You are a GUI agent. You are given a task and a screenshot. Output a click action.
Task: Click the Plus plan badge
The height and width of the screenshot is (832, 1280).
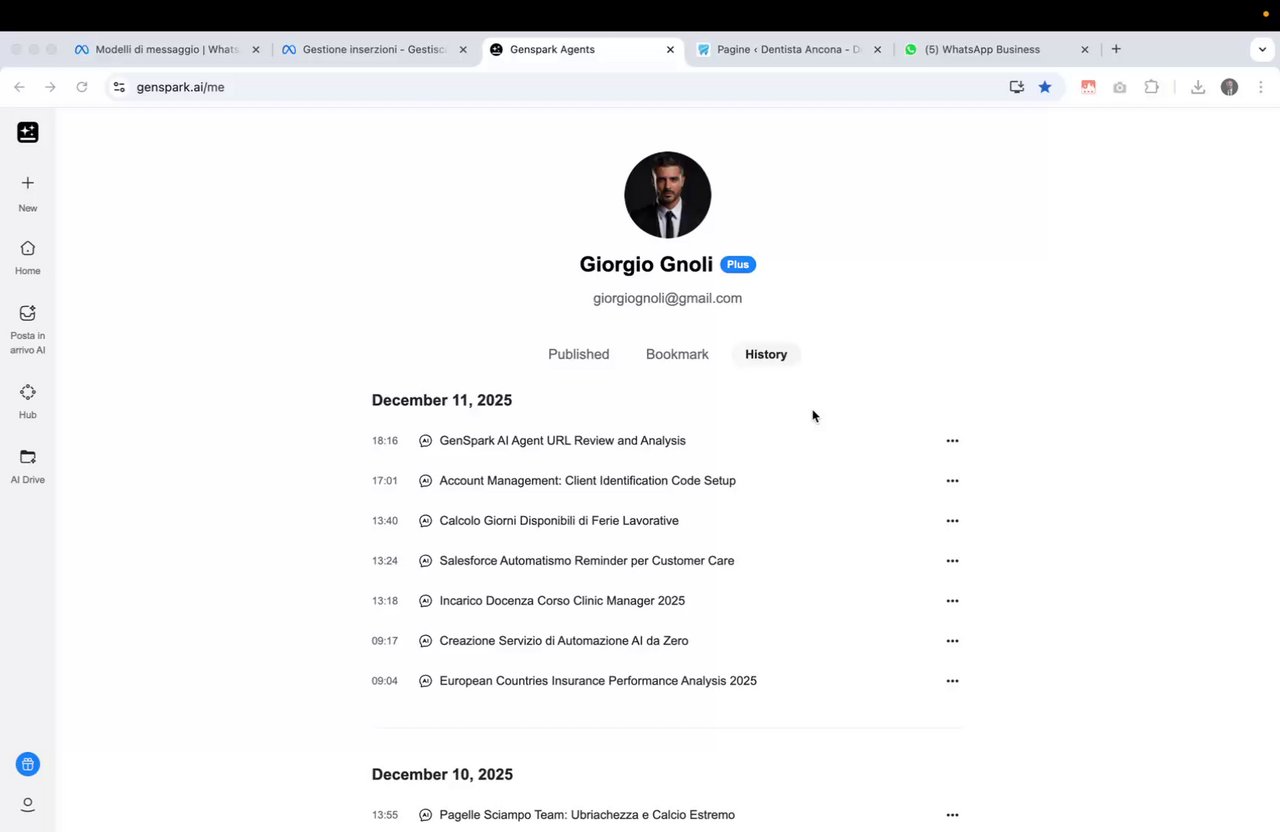point(738,265)
